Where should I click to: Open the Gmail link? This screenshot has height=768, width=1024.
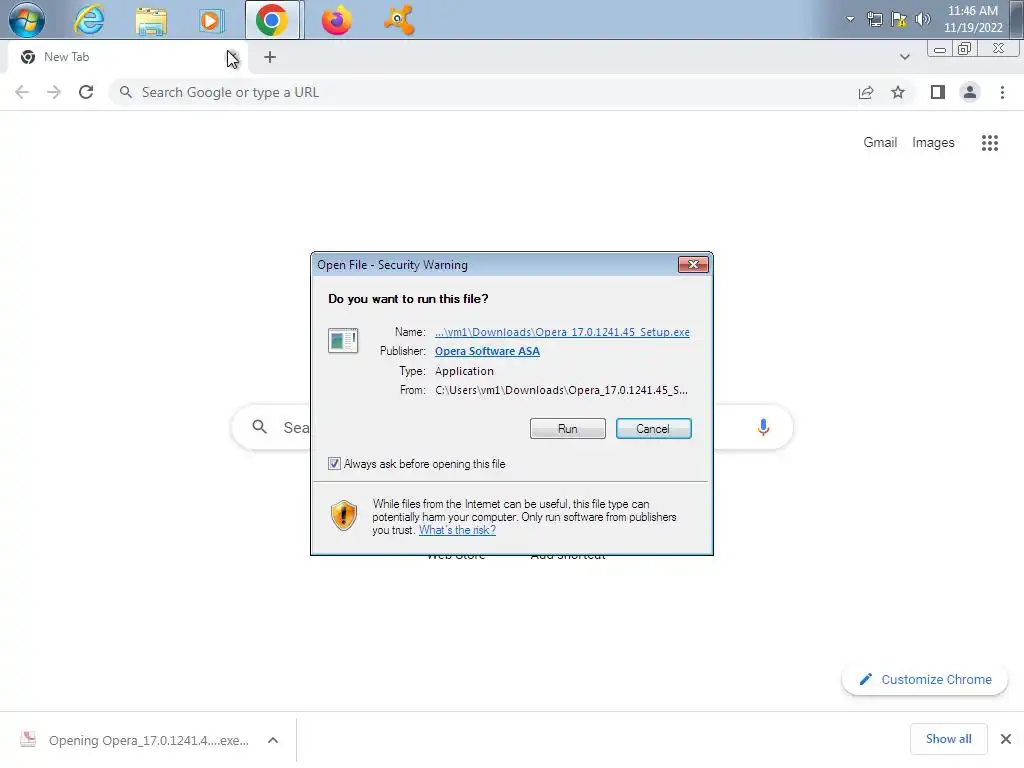[x=880, y=142]
